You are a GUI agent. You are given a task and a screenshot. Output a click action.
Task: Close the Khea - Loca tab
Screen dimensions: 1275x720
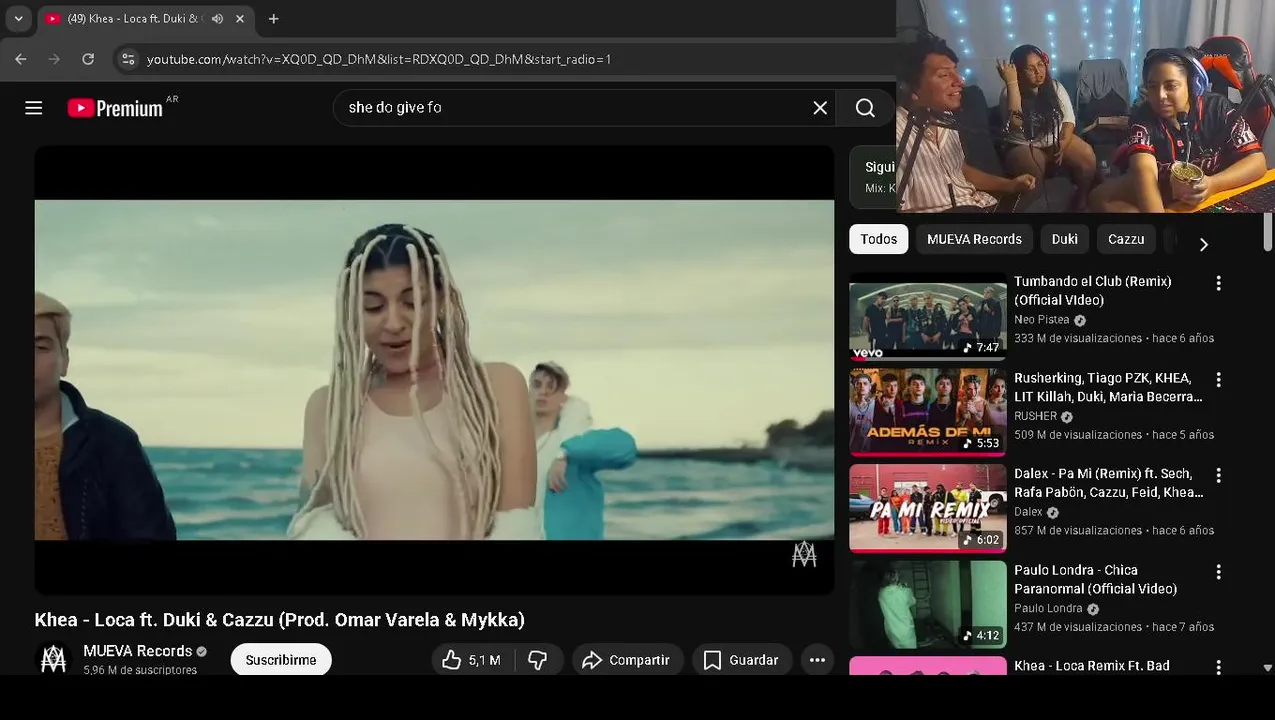[x=241, y=19]
